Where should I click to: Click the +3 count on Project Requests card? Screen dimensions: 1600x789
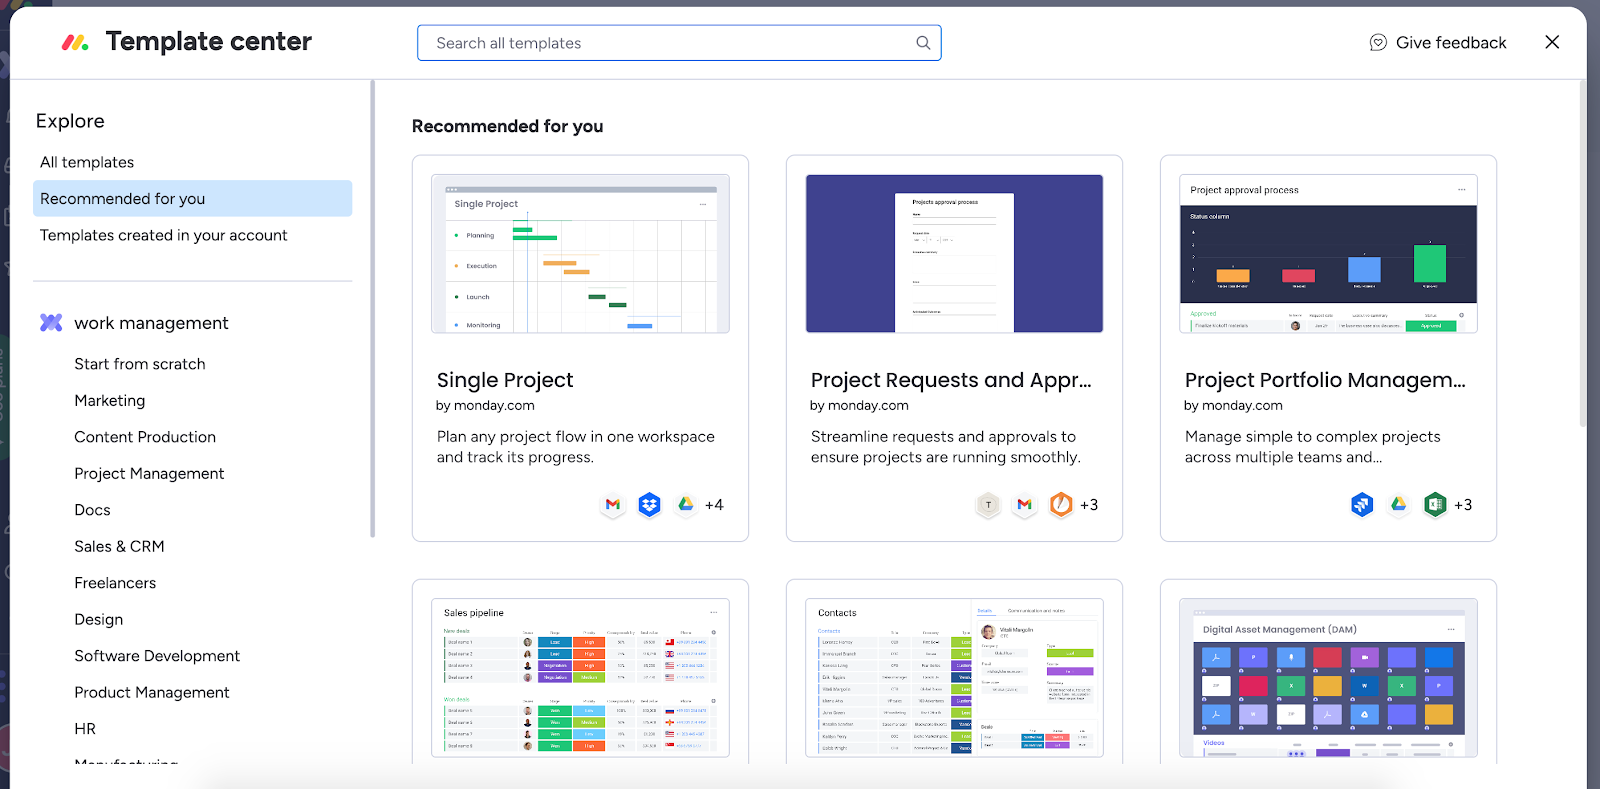click(x=1089, y=505)
